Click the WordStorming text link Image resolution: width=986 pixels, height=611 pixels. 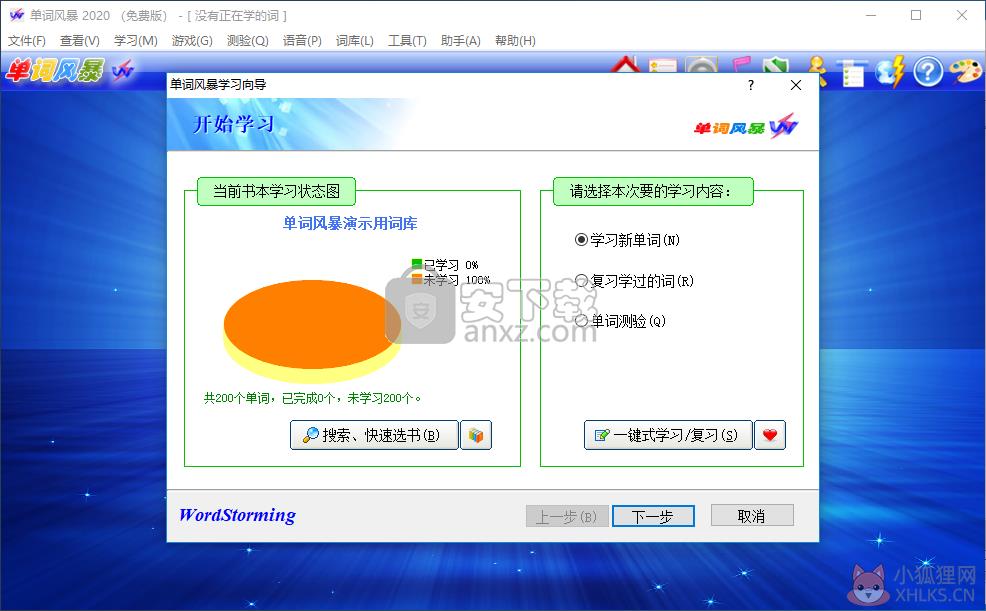pos(237,515)
